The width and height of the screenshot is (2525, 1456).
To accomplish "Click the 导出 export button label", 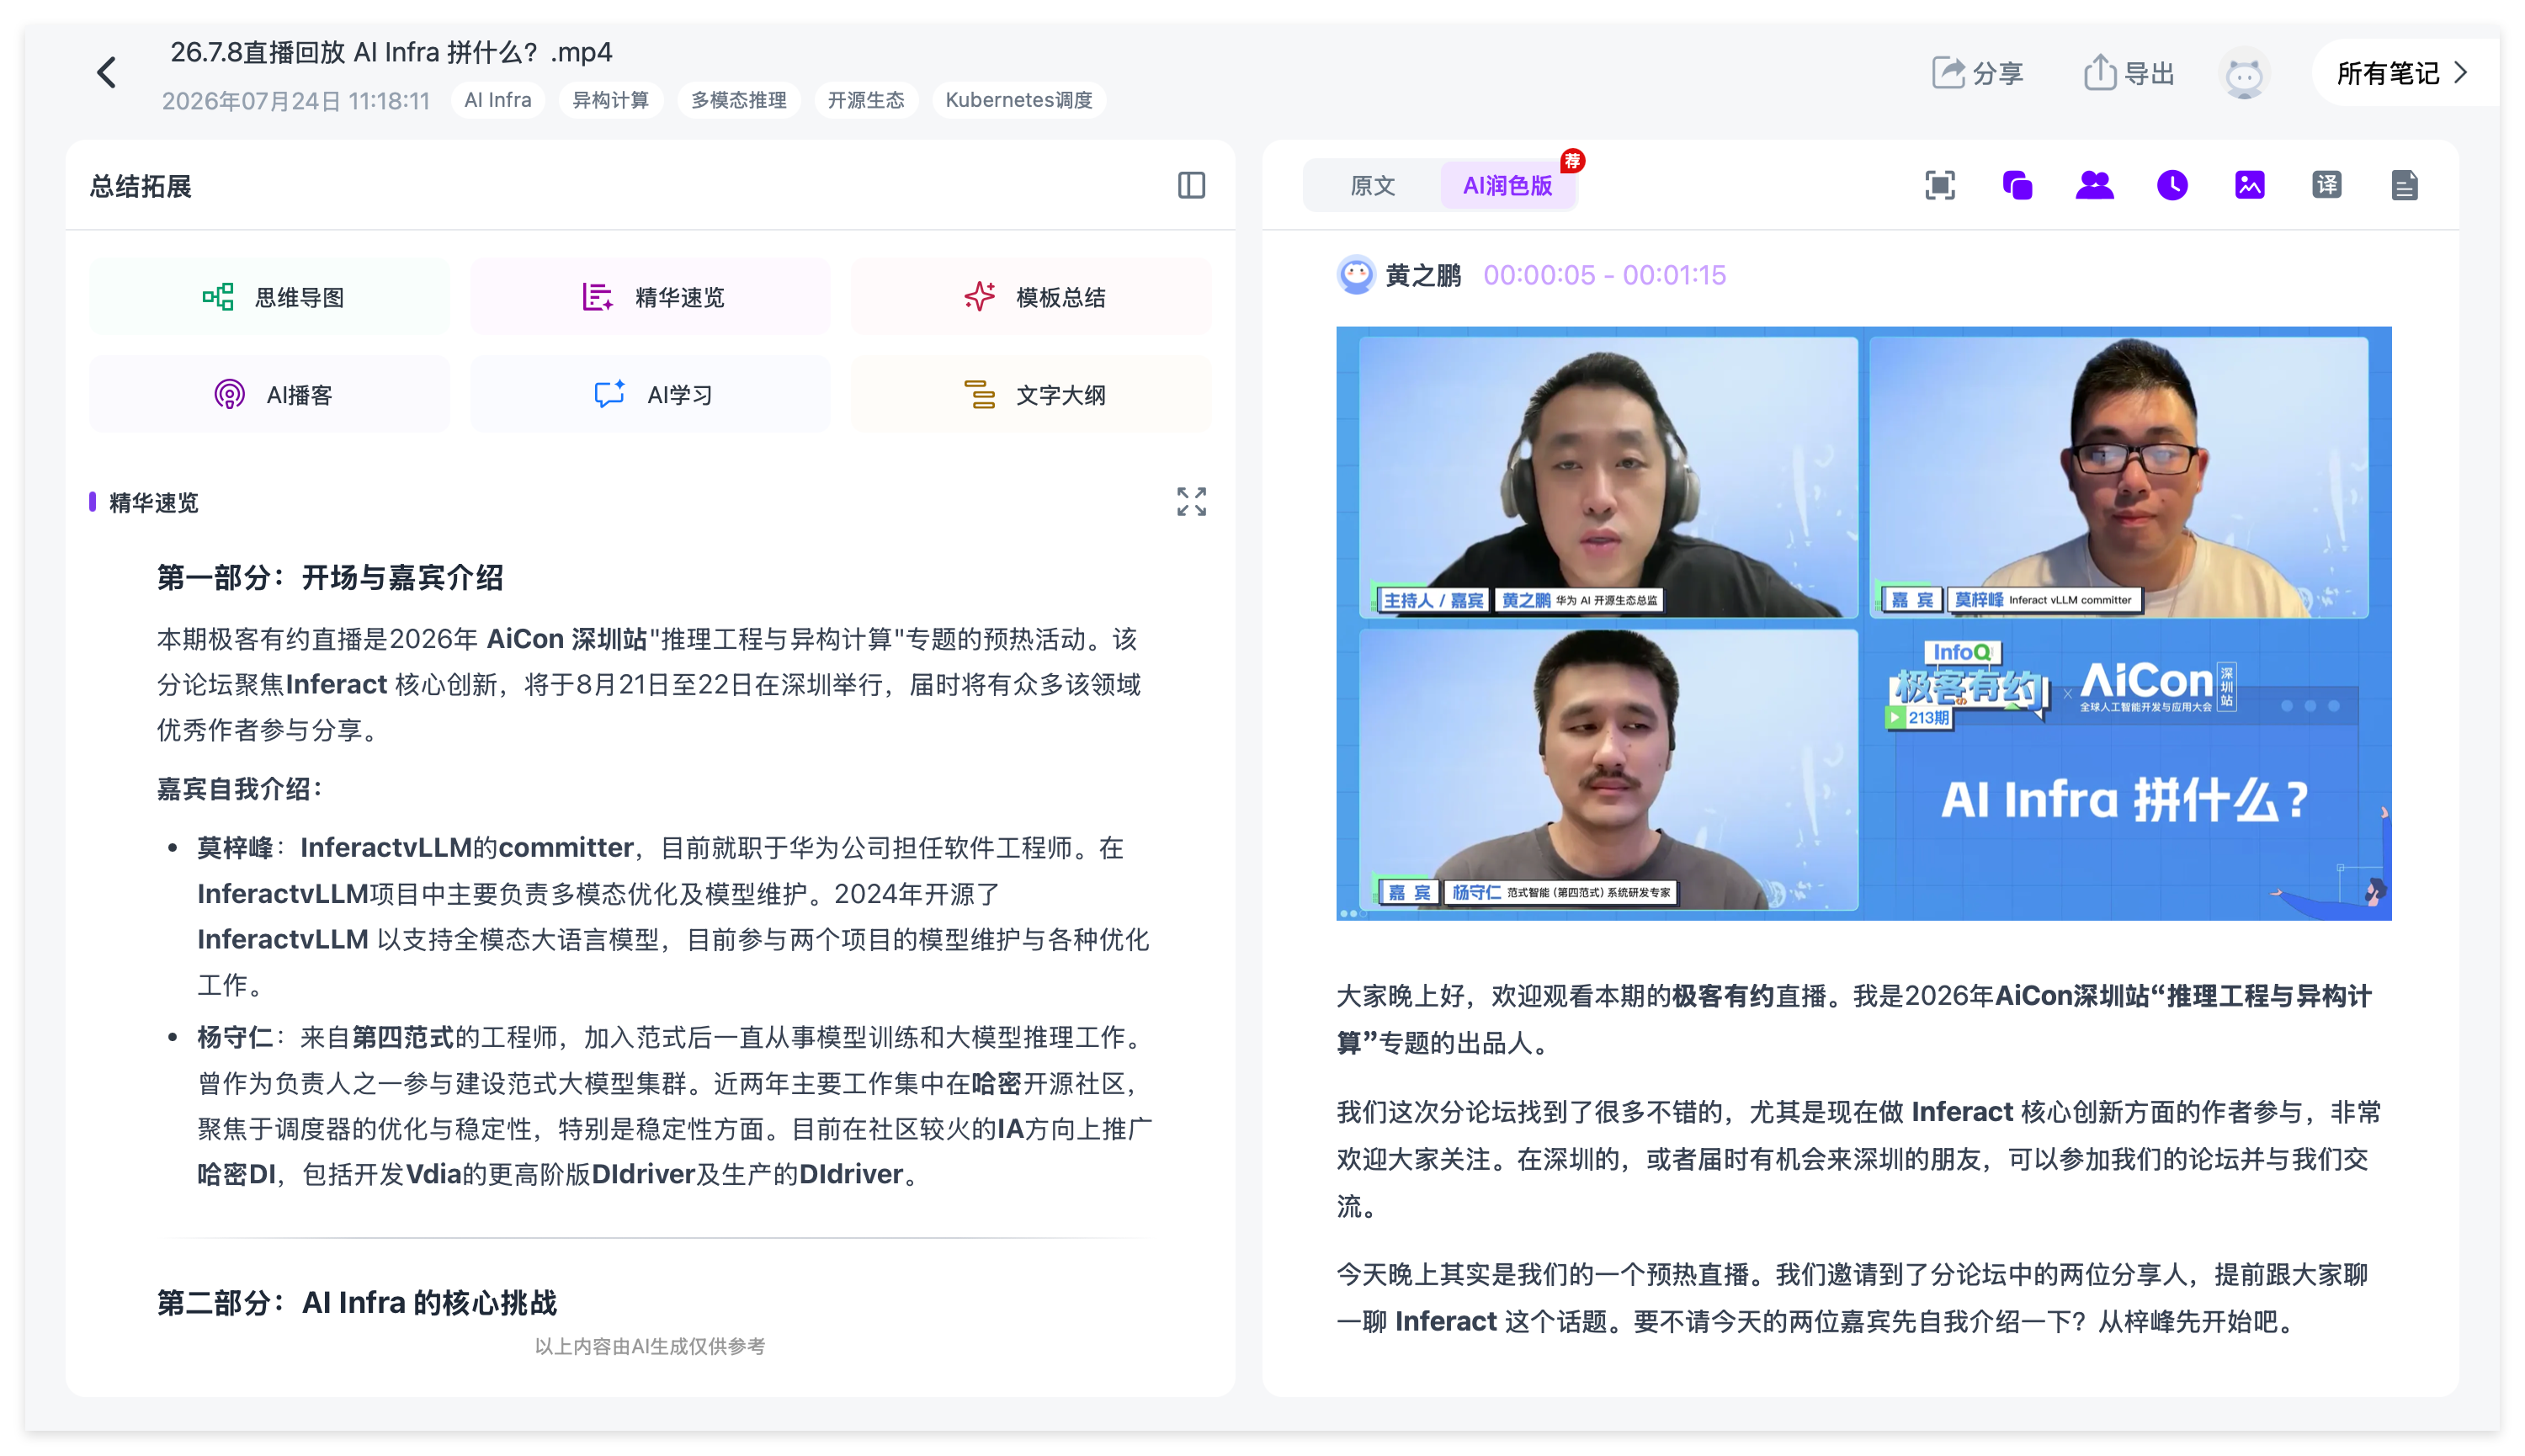I will point(2149,74).
